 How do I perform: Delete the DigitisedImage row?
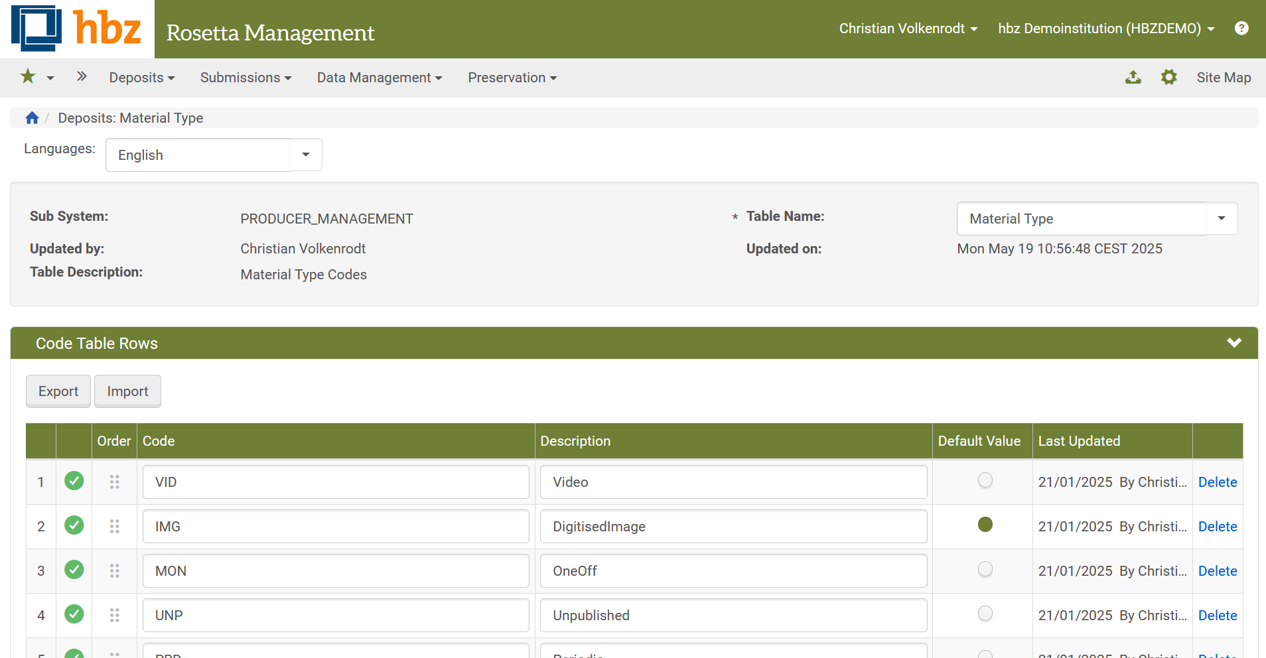pyautogui.click(x=1217, y=526)
